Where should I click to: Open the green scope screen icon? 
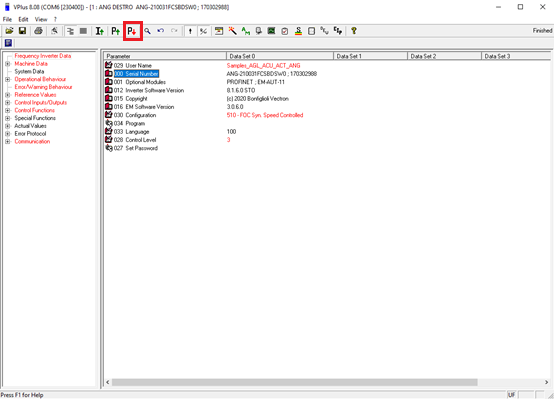click(x=271, y=31)
